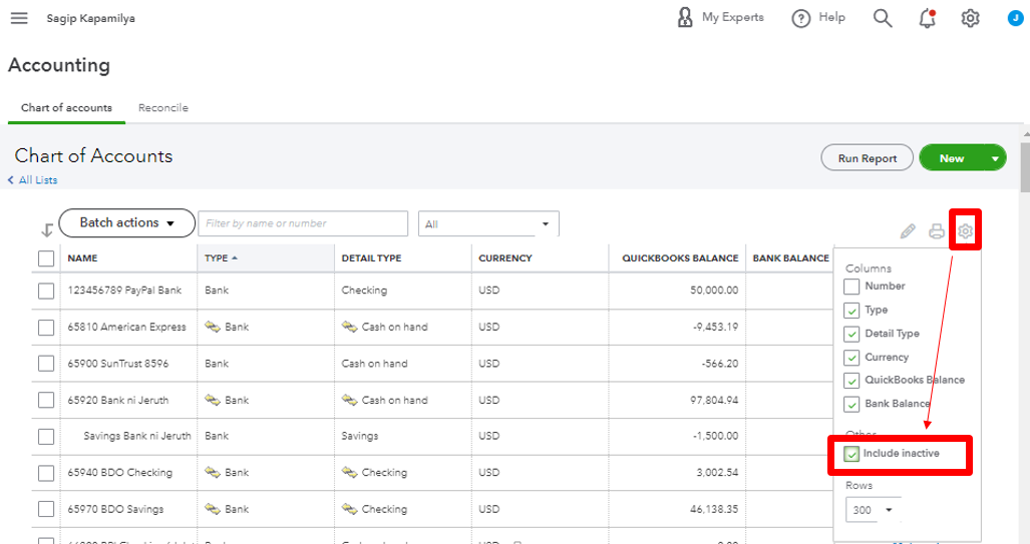This screenshot has height=544, width=1030.
Task: Click the search magnifier icon
Action: click(x=882, y=18)
